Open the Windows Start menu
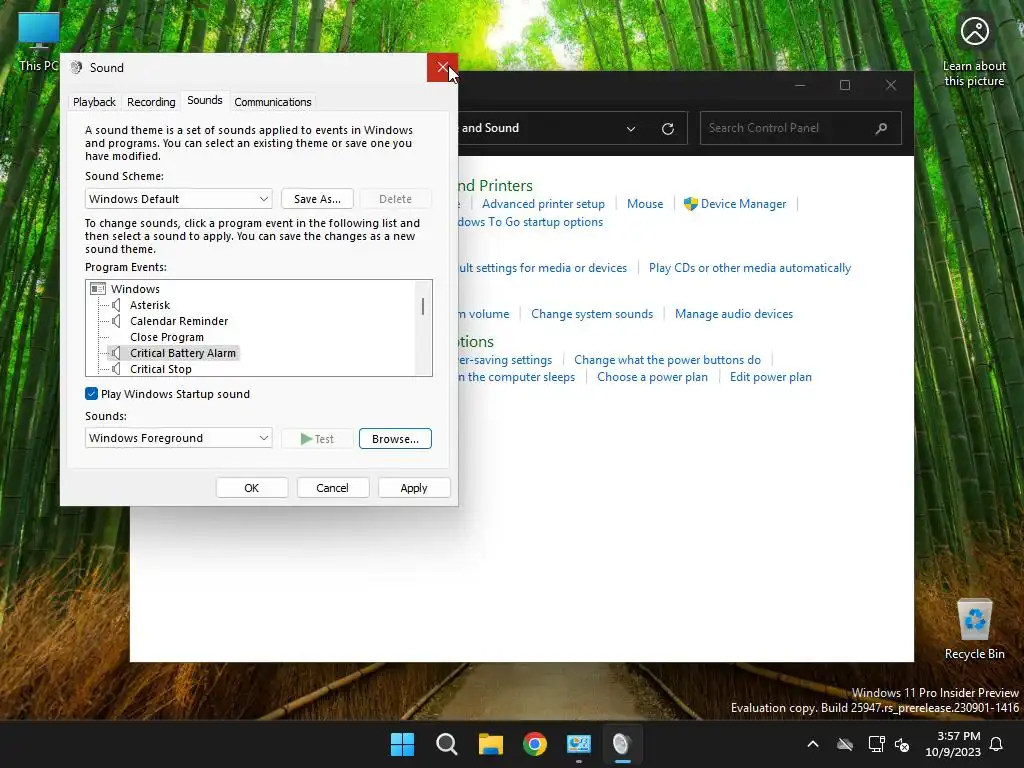Image resolution: width=1024 pixels, height=768 pixels. point(402,744)
